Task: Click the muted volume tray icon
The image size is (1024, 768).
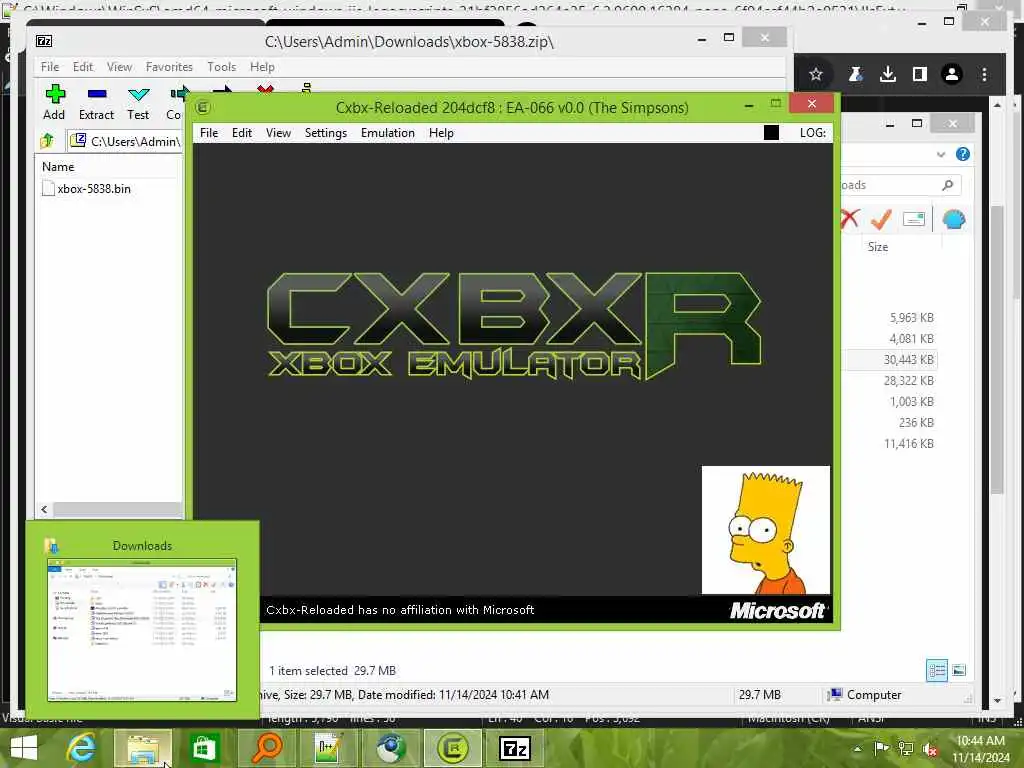Action: pos(929,749)
